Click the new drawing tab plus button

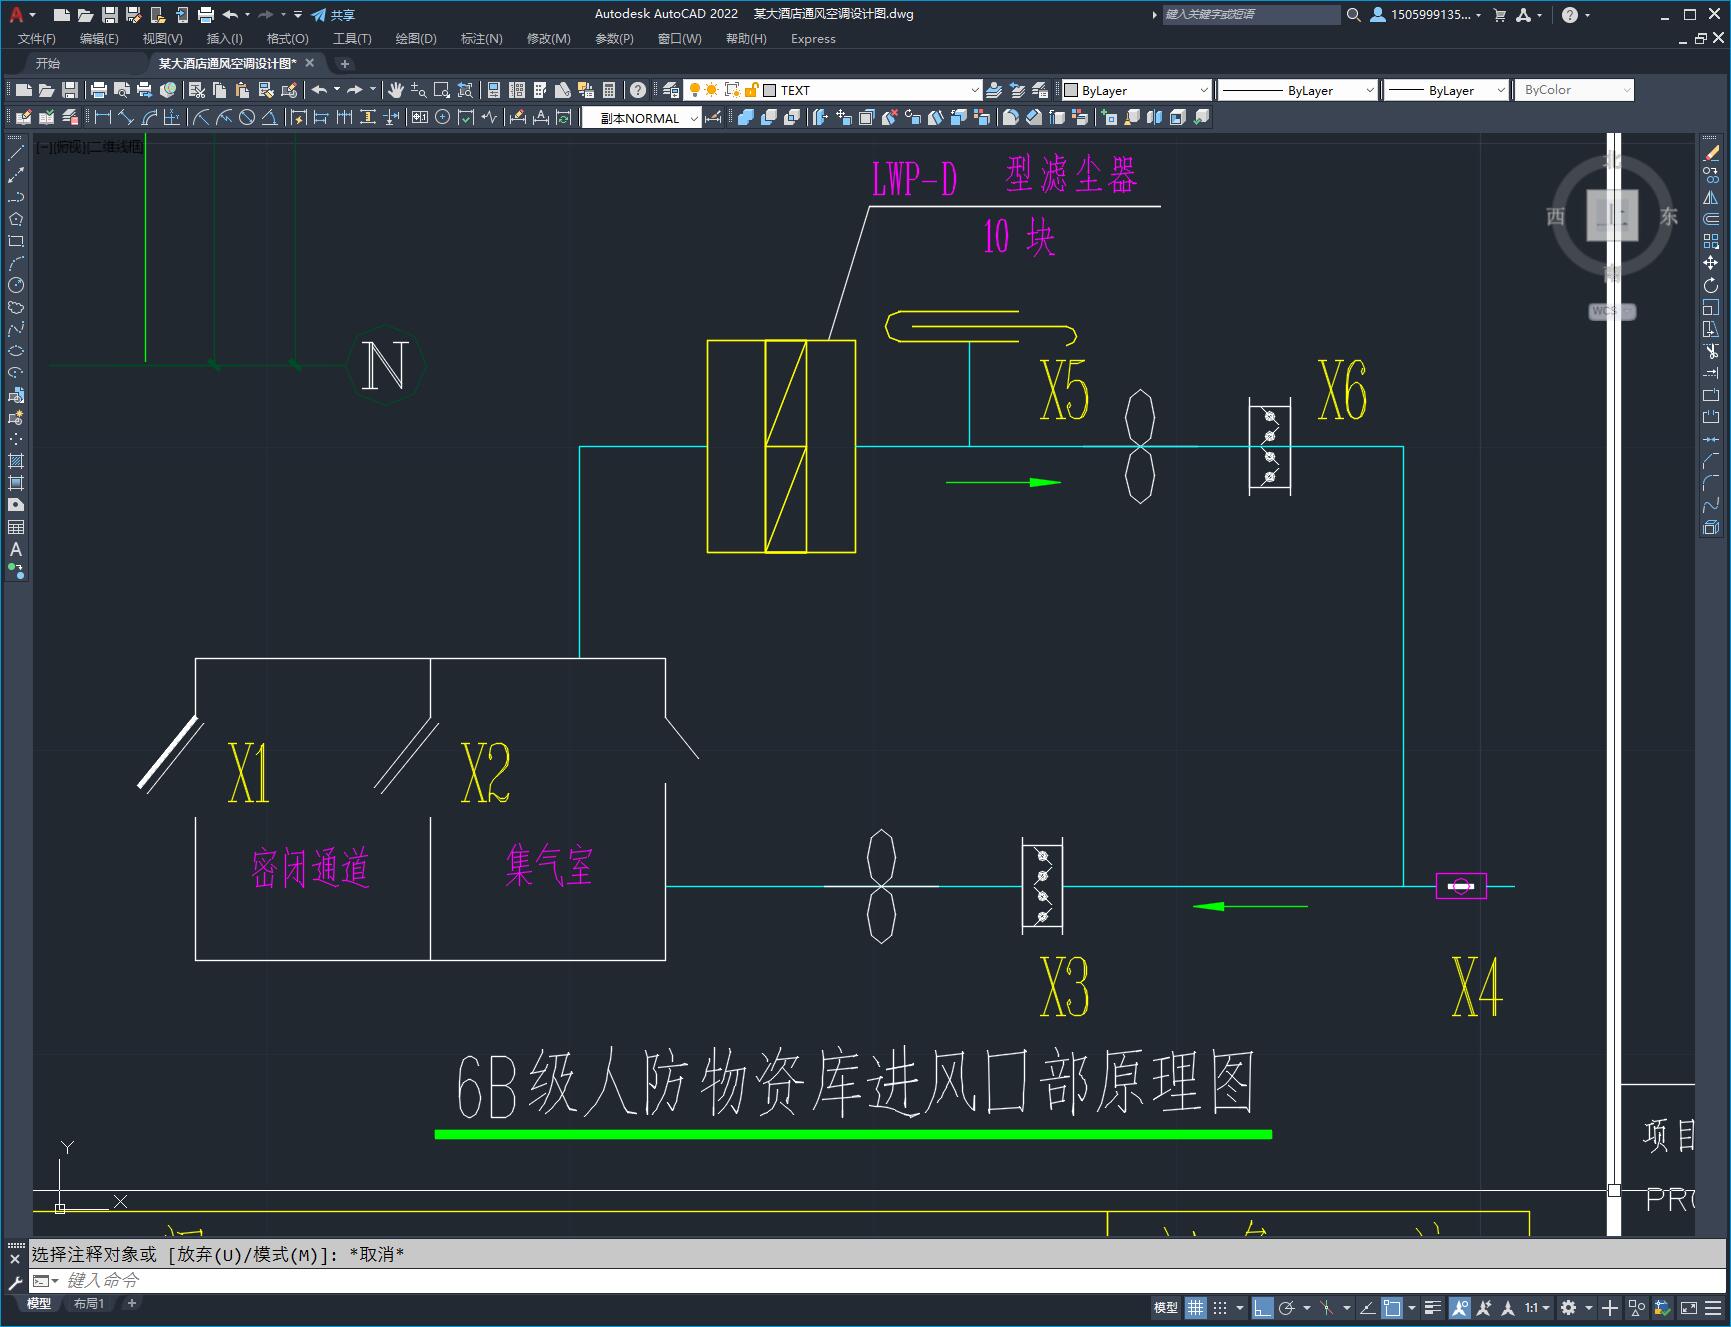(345, 63)
